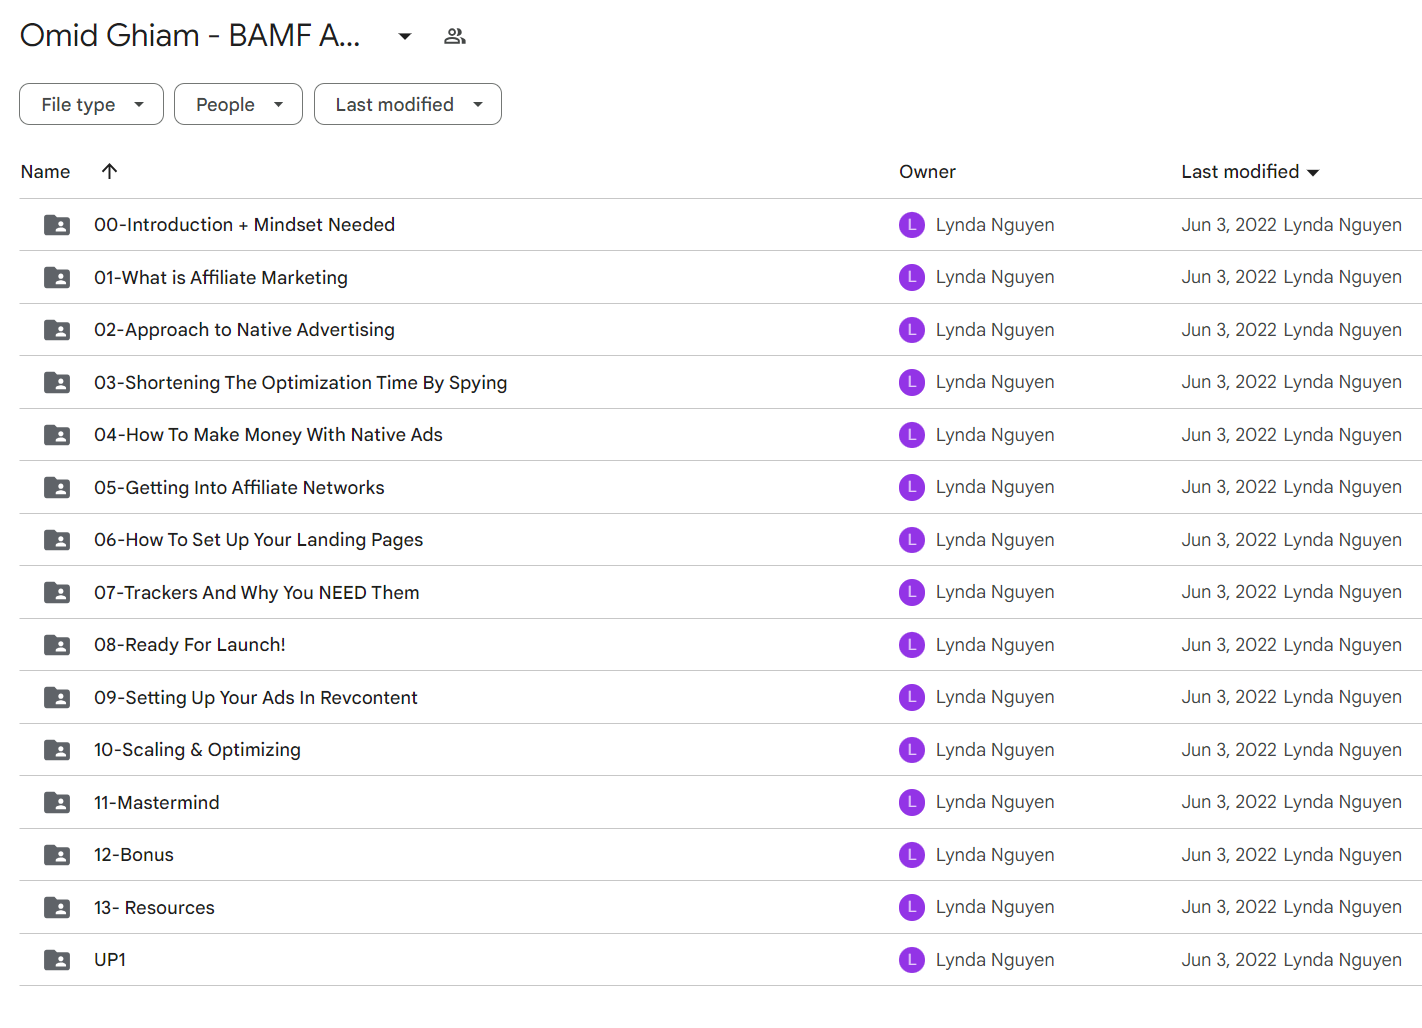Click folder icon for 03-Shortening The Optimization Time
The width and height of the screenshot is (1422, 1028).
pyautogui.click(x=57, y=383)
